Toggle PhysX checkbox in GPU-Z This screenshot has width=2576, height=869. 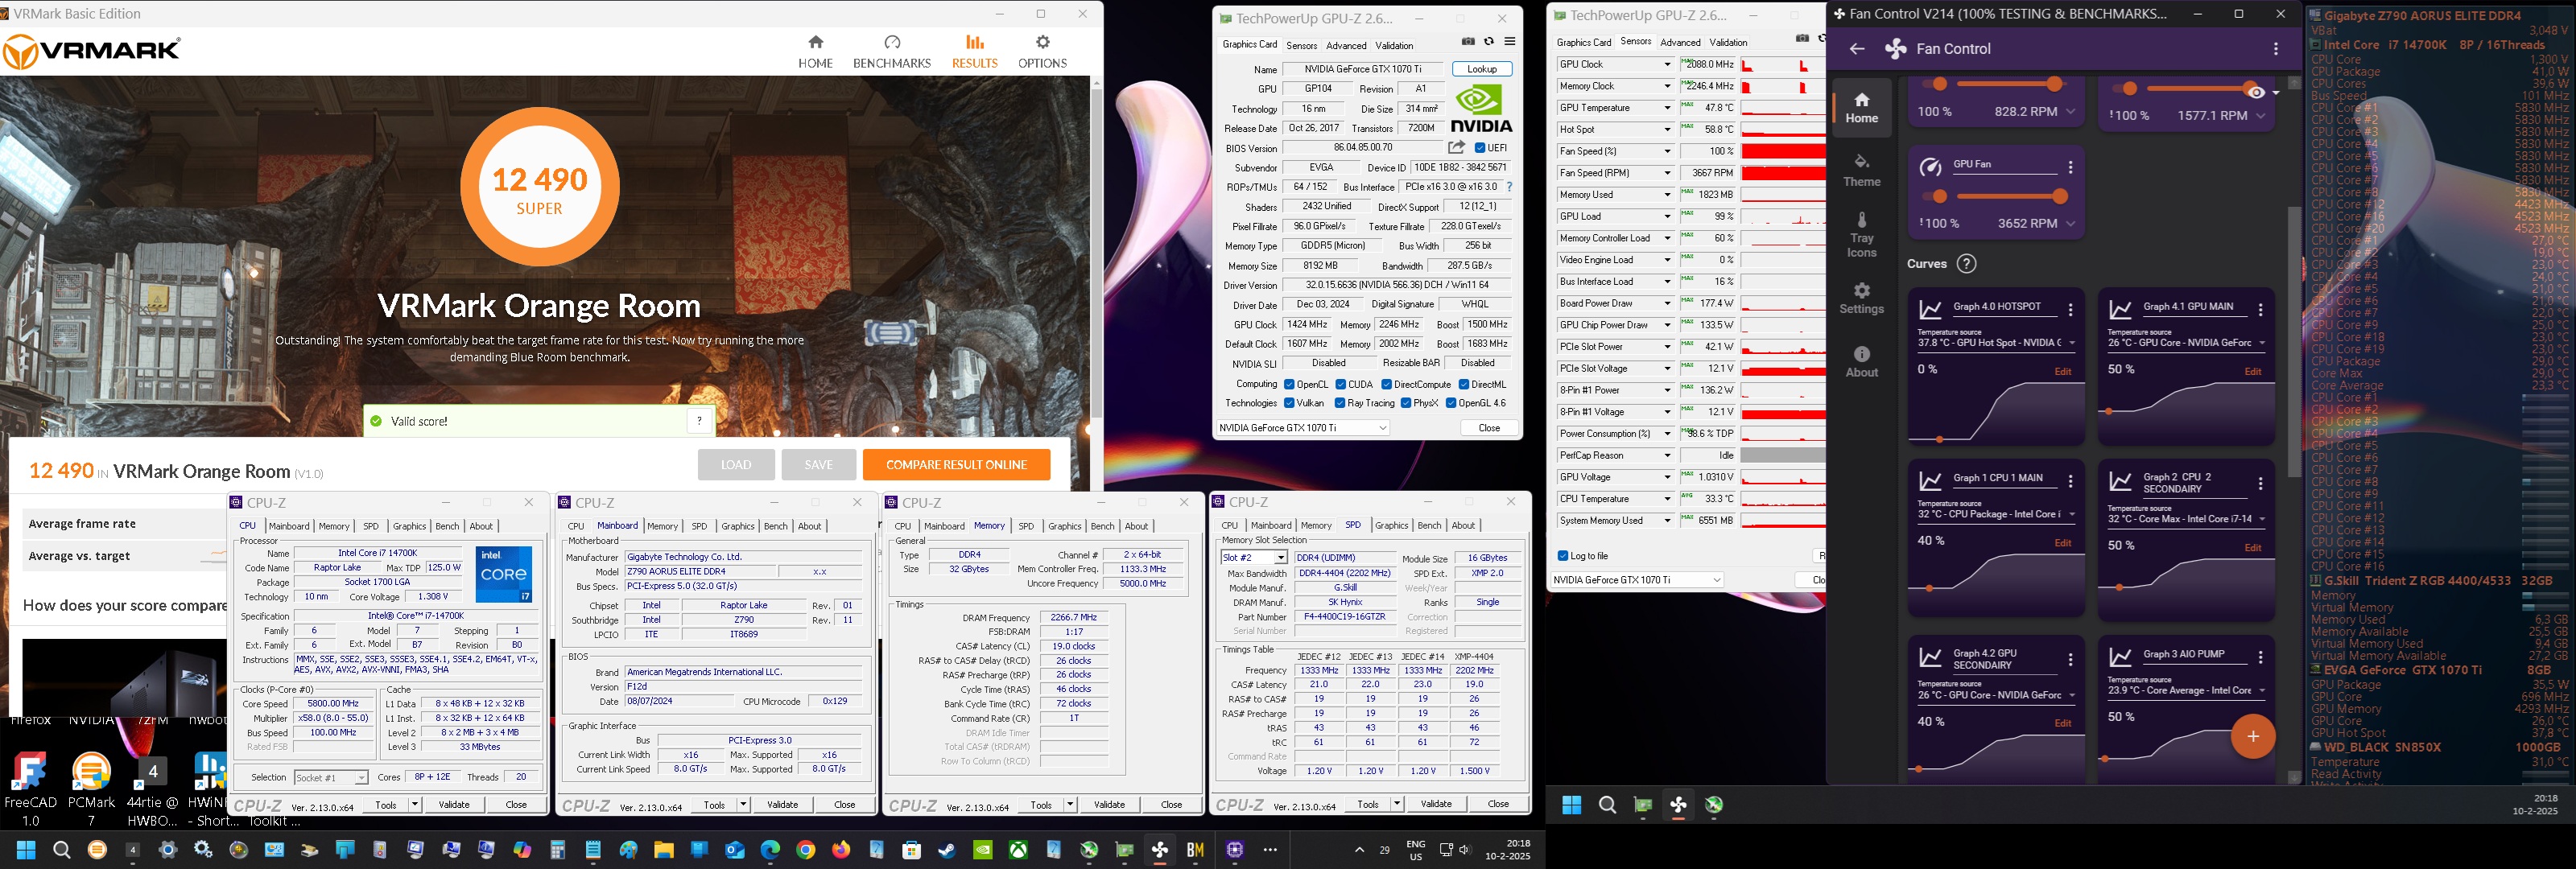coord(1406,403)
